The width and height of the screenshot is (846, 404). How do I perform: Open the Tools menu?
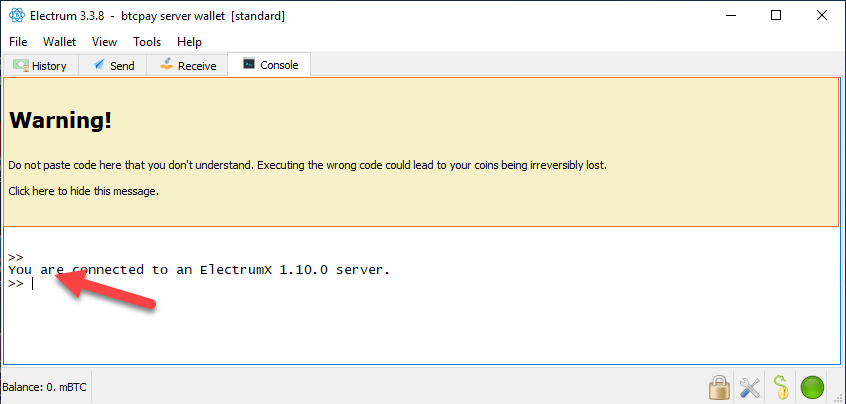147,42
